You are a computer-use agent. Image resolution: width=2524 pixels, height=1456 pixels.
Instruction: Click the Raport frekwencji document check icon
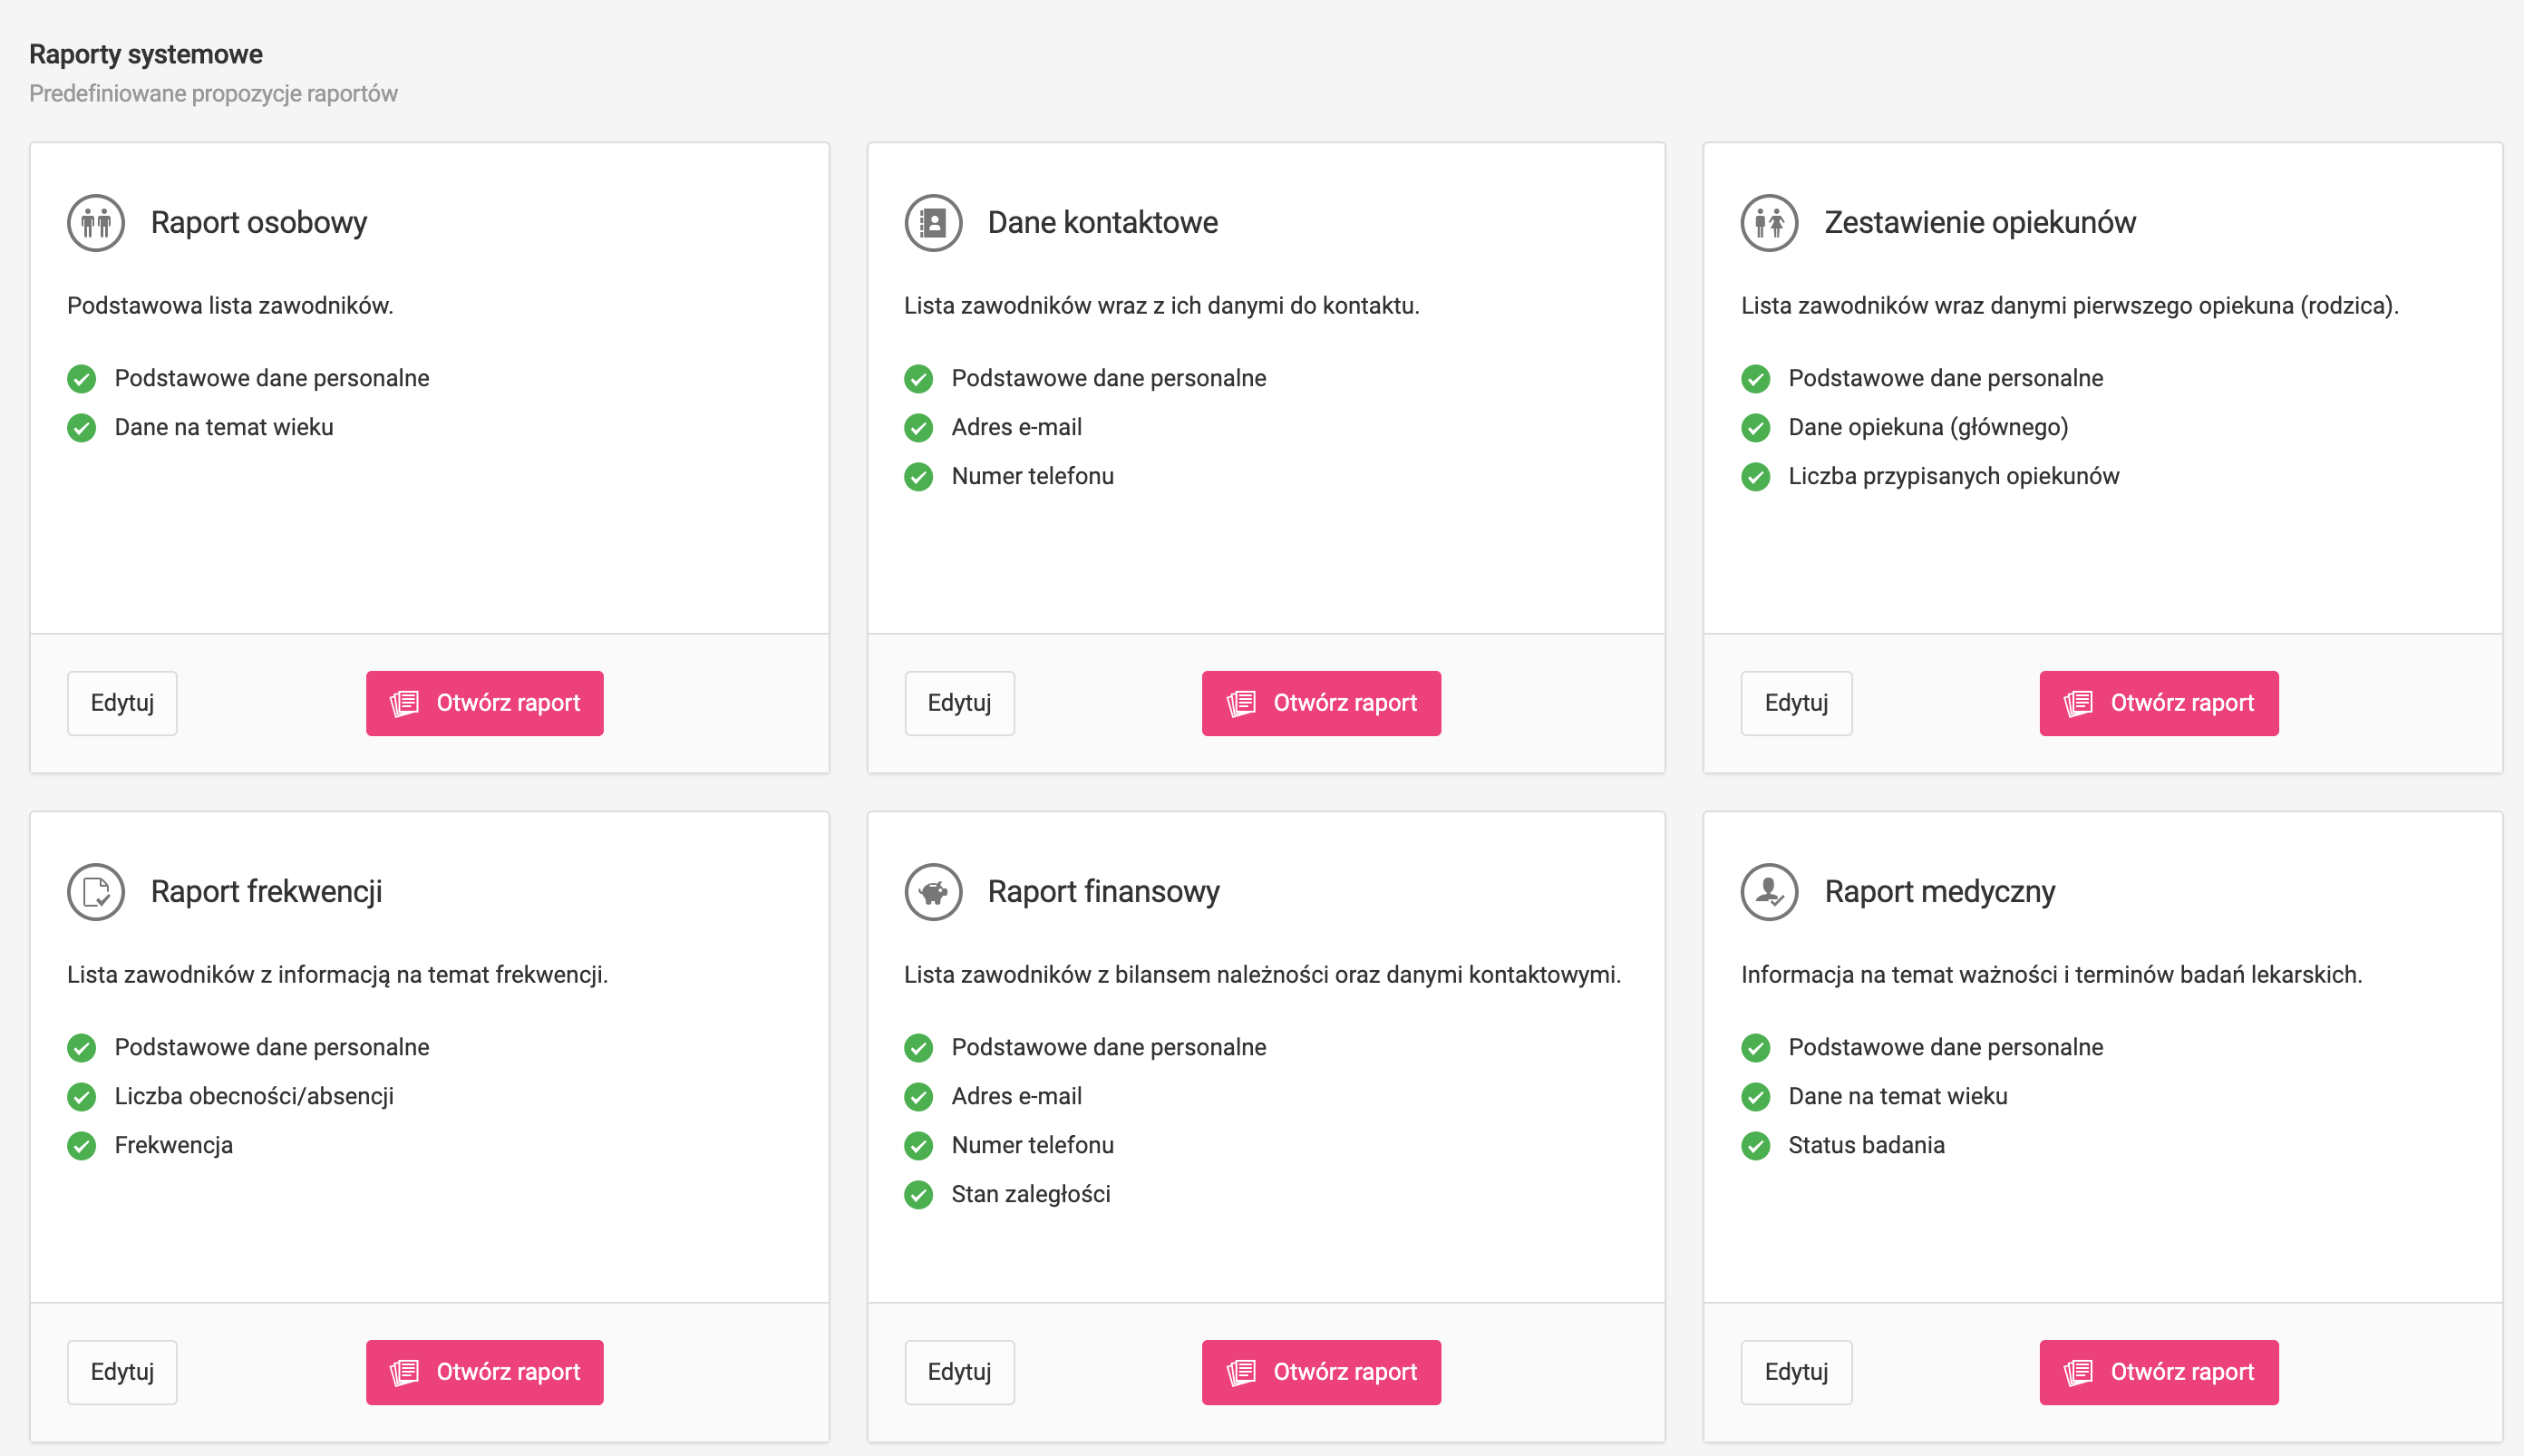point(96,891)
